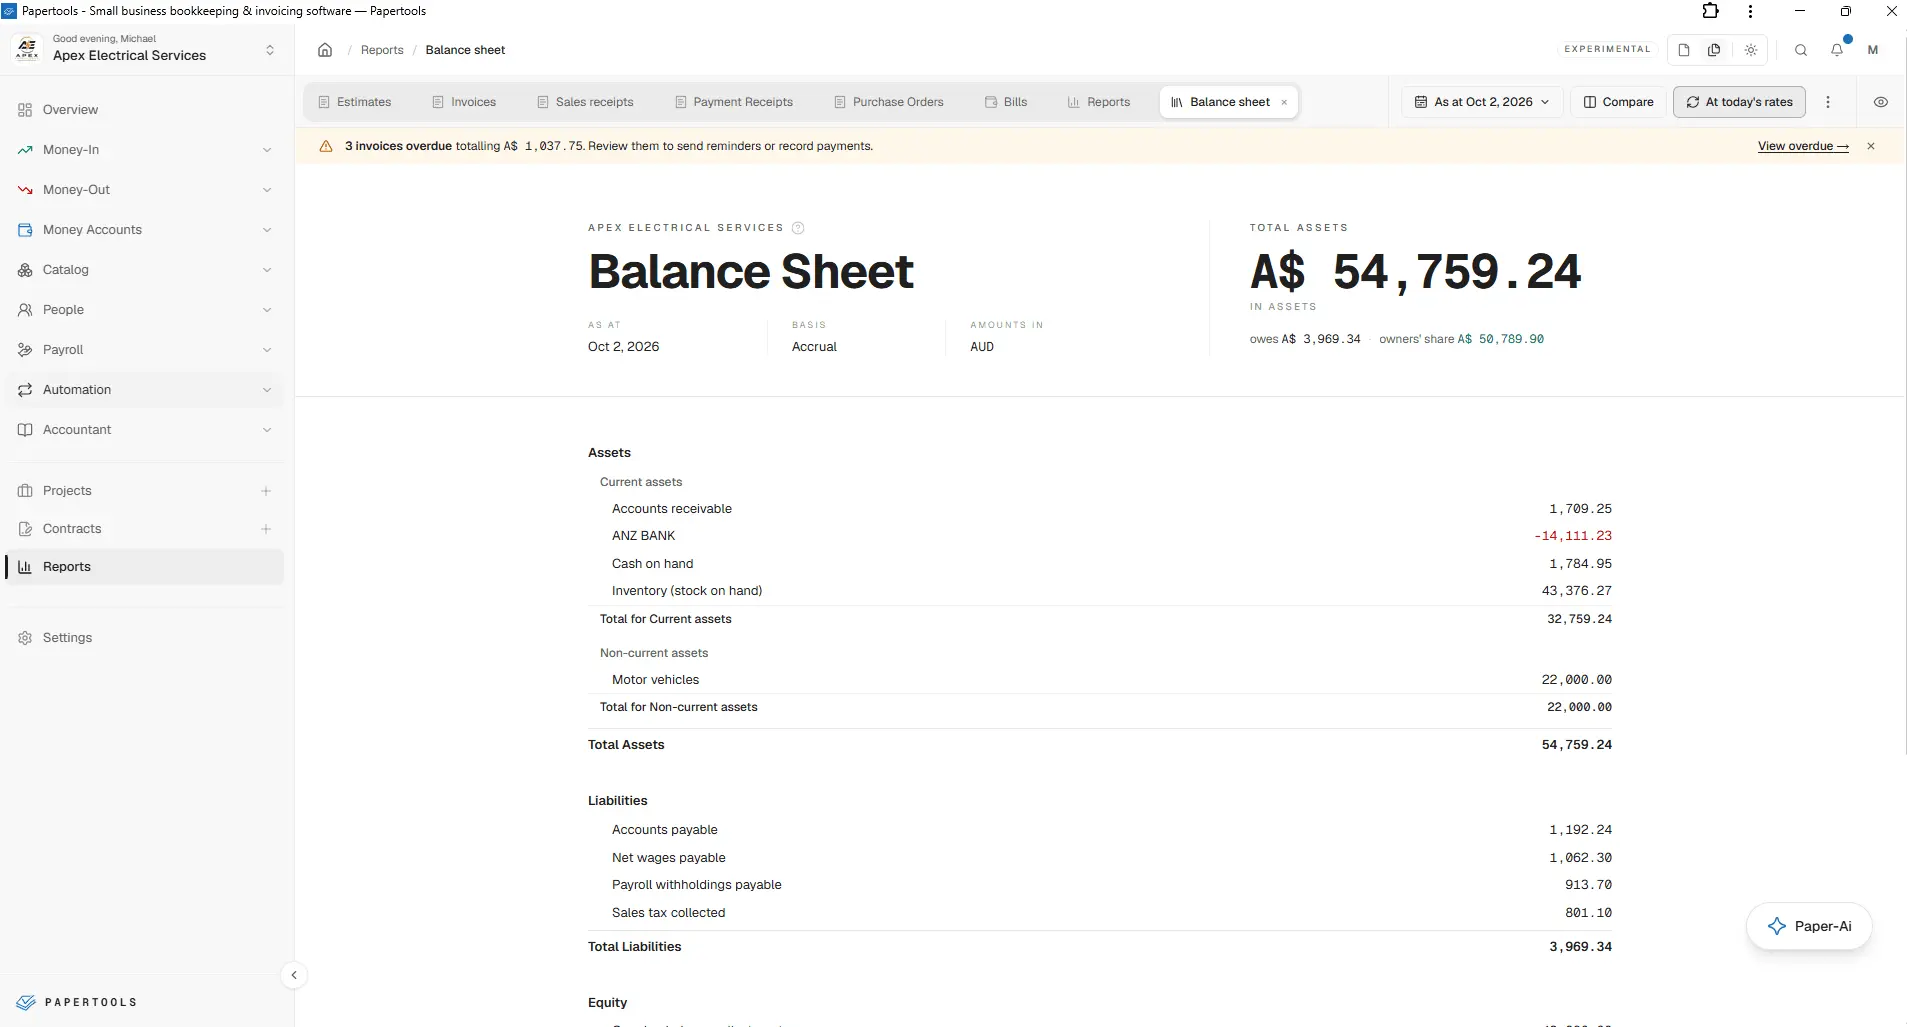Open the user avatar M
Viewport: 1907px width, 1027px height.
(x=1873, y=50)
